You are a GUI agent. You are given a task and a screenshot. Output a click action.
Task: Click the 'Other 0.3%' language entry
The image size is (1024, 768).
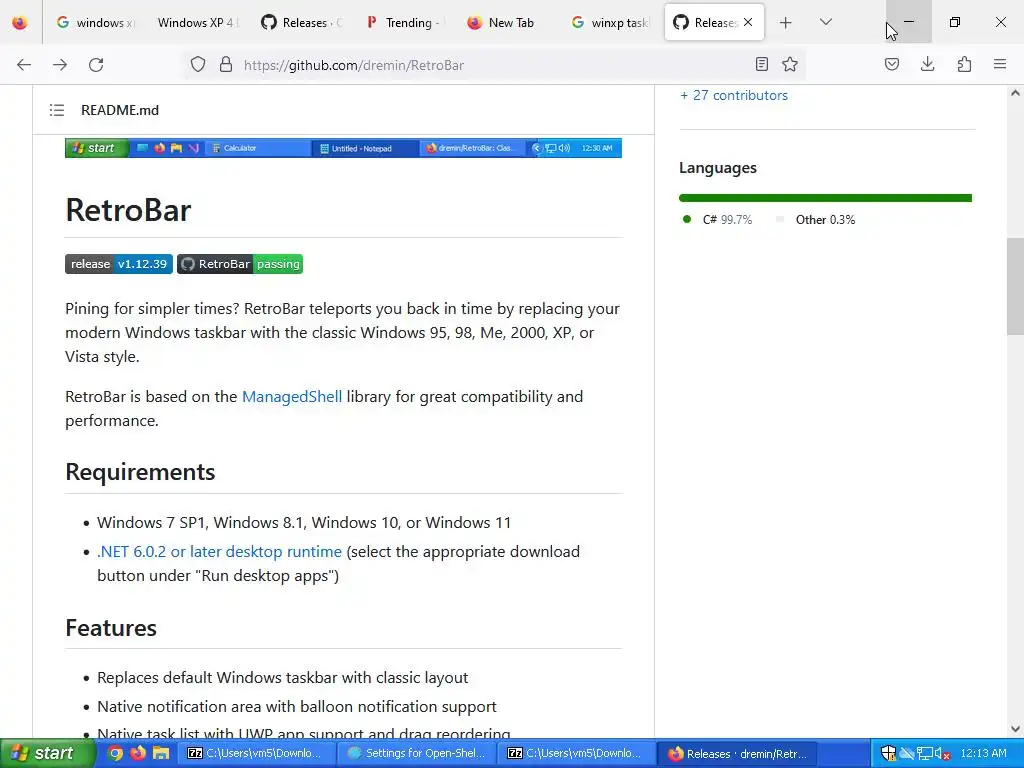click(x=816, y=219)
